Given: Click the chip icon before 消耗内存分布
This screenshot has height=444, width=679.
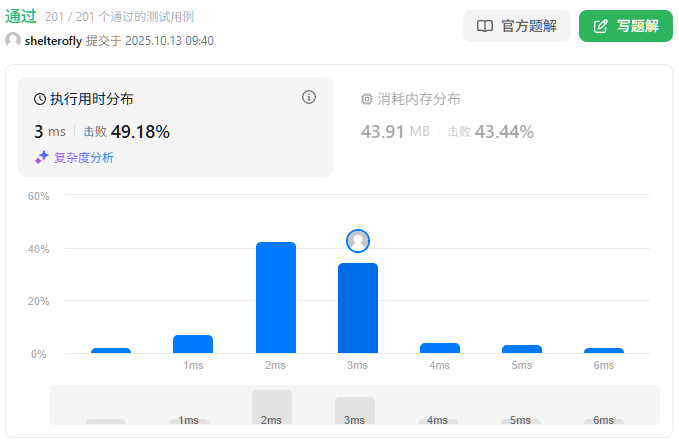Looking at the screenshot, I should [x=366, y=99].
